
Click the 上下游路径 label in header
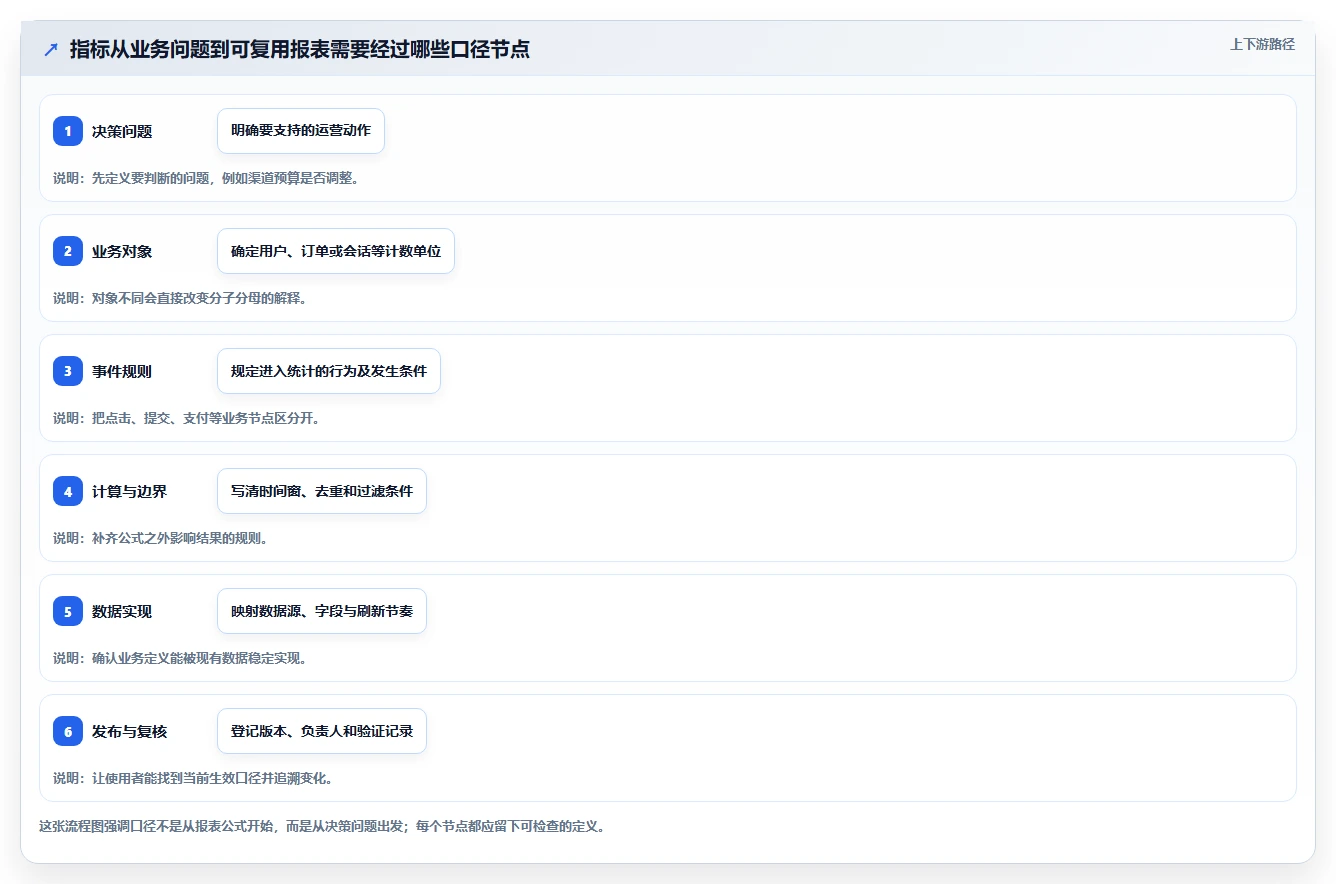[1262, 44]
